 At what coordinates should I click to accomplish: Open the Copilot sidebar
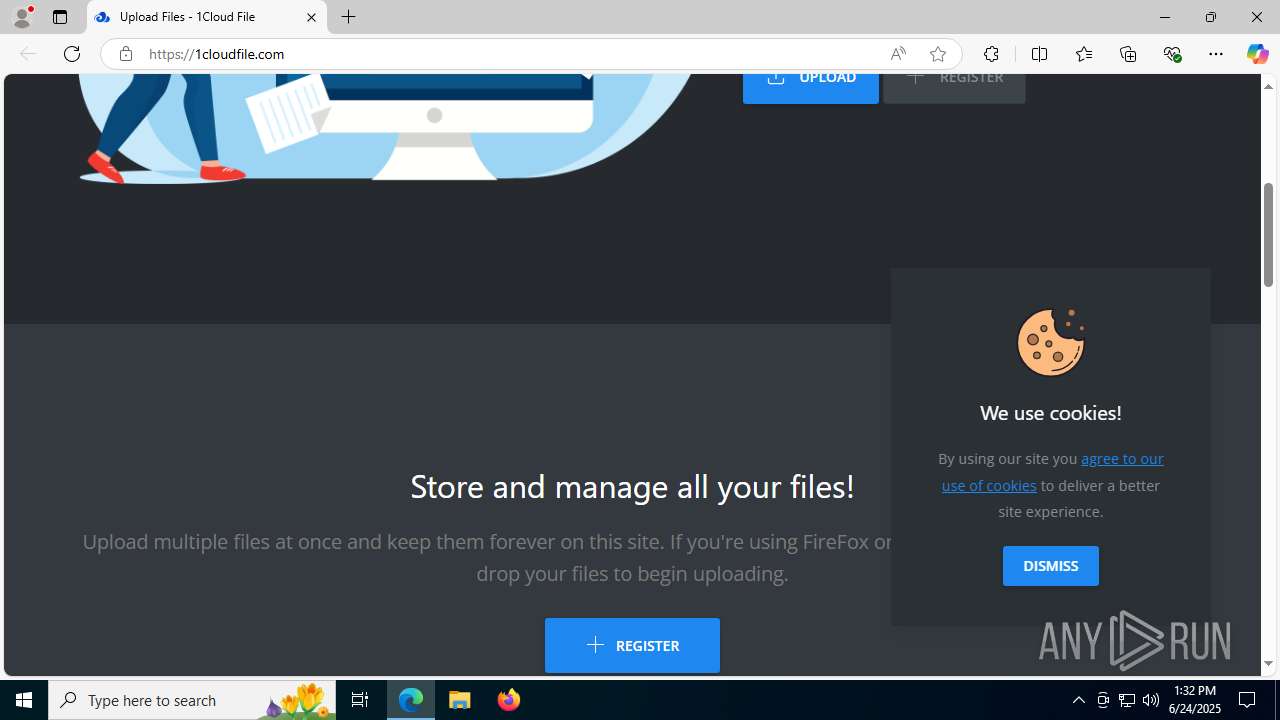pyautogui.click(x=1257, y=54)
